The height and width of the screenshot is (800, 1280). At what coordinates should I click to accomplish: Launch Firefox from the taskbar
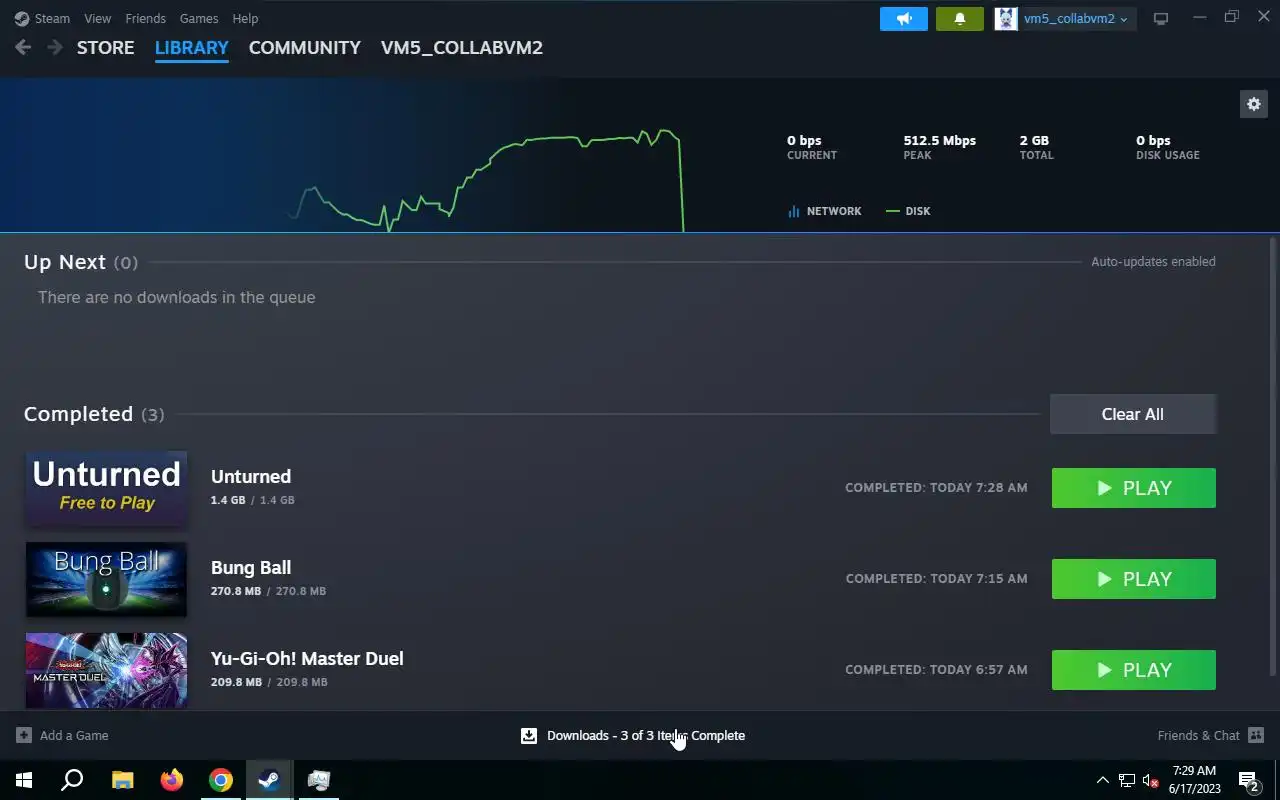point(172,780)
